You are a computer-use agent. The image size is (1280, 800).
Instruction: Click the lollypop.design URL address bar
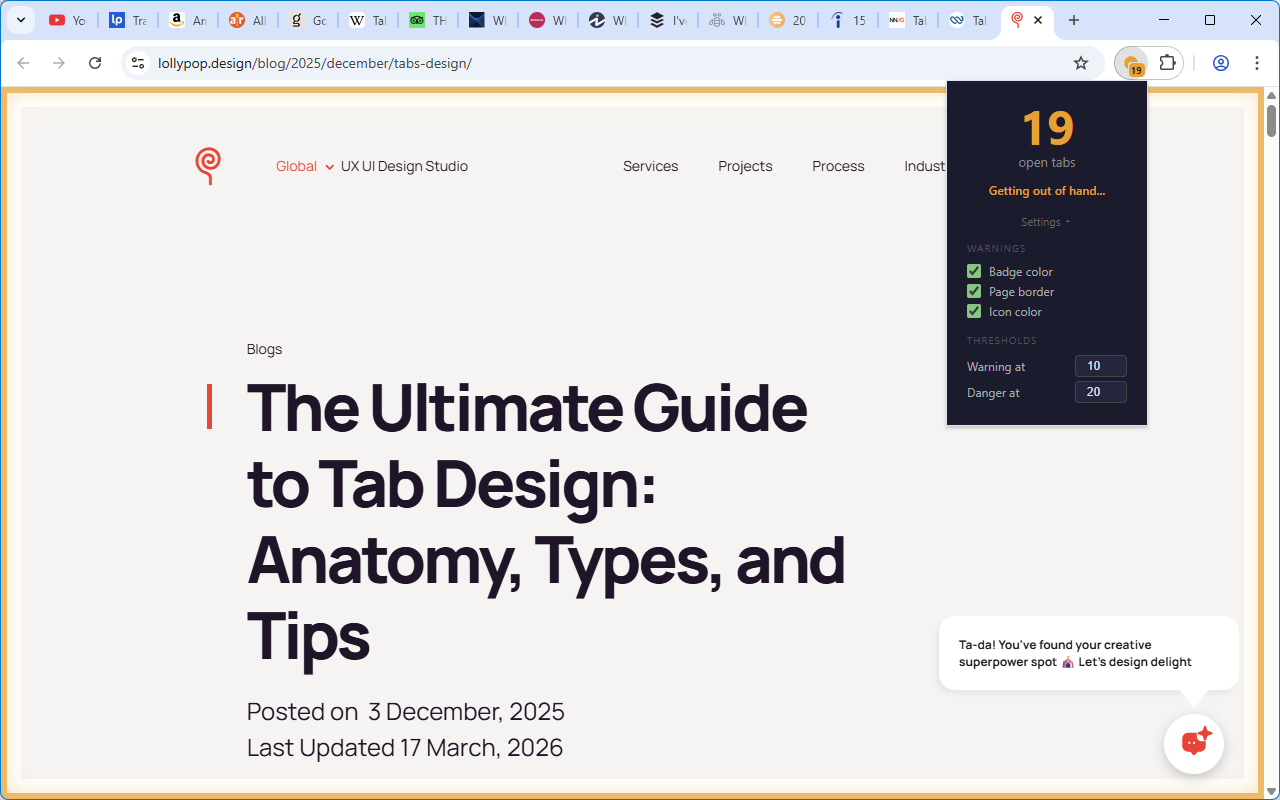[315, 63]
